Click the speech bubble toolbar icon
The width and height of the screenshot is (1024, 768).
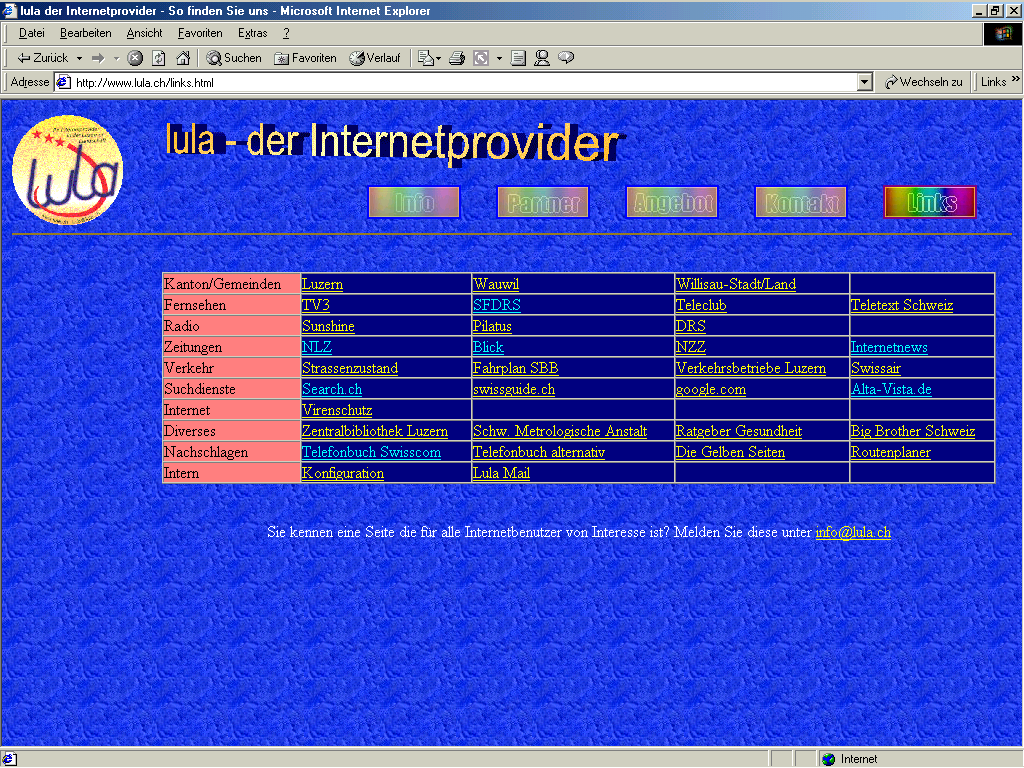tap(566, 58)
